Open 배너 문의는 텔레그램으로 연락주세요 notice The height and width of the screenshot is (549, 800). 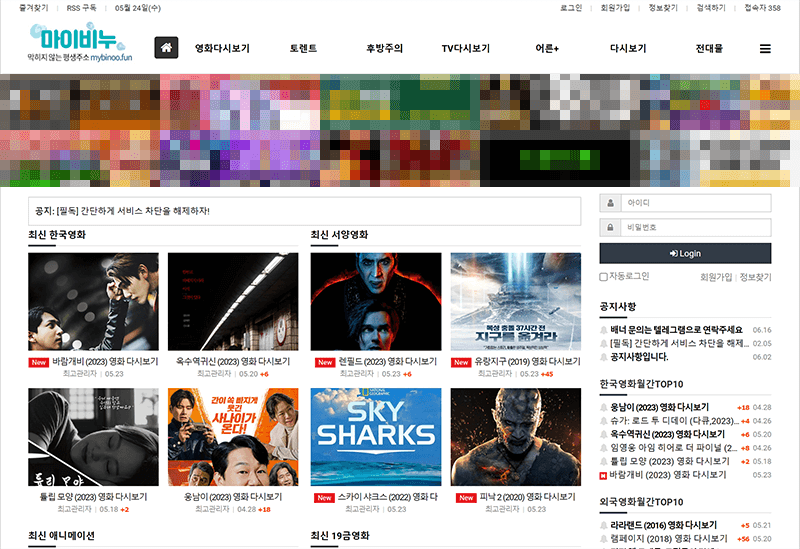pos(677,330)
